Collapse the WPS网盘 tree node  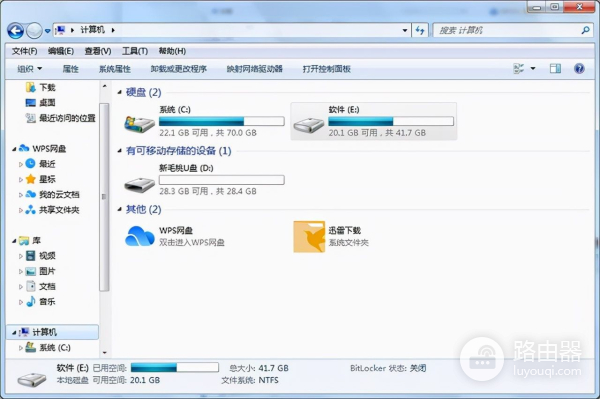[14, 149]
